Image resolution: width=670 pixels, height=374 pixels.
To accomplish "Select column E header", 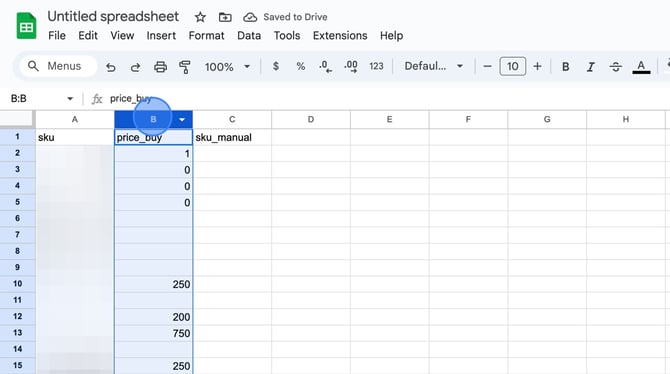I will [389, 120].
